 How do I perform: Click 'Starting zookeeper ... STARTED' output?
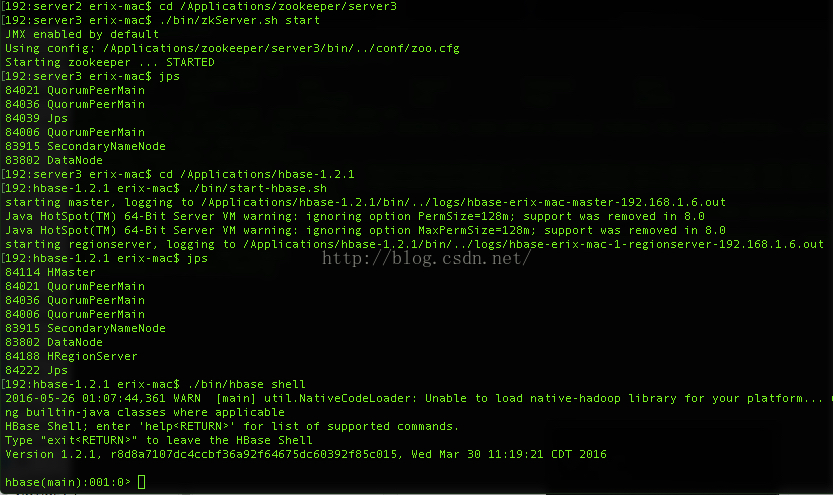(x=110, y=62)
